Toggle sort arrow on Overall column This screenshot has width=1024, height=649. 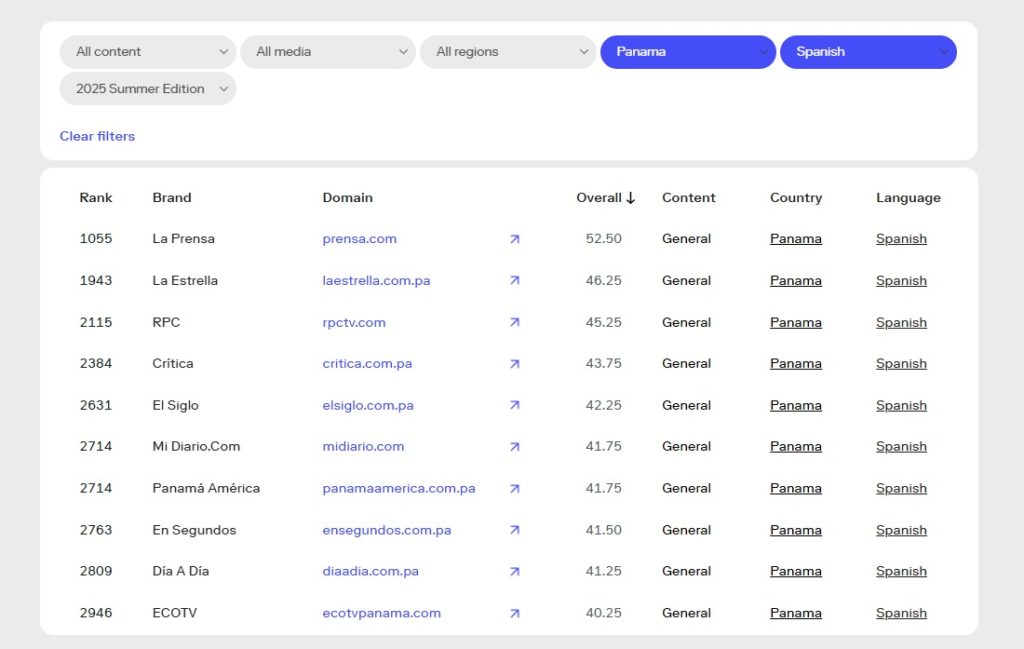pyautogui.click(x=630, y=198)
